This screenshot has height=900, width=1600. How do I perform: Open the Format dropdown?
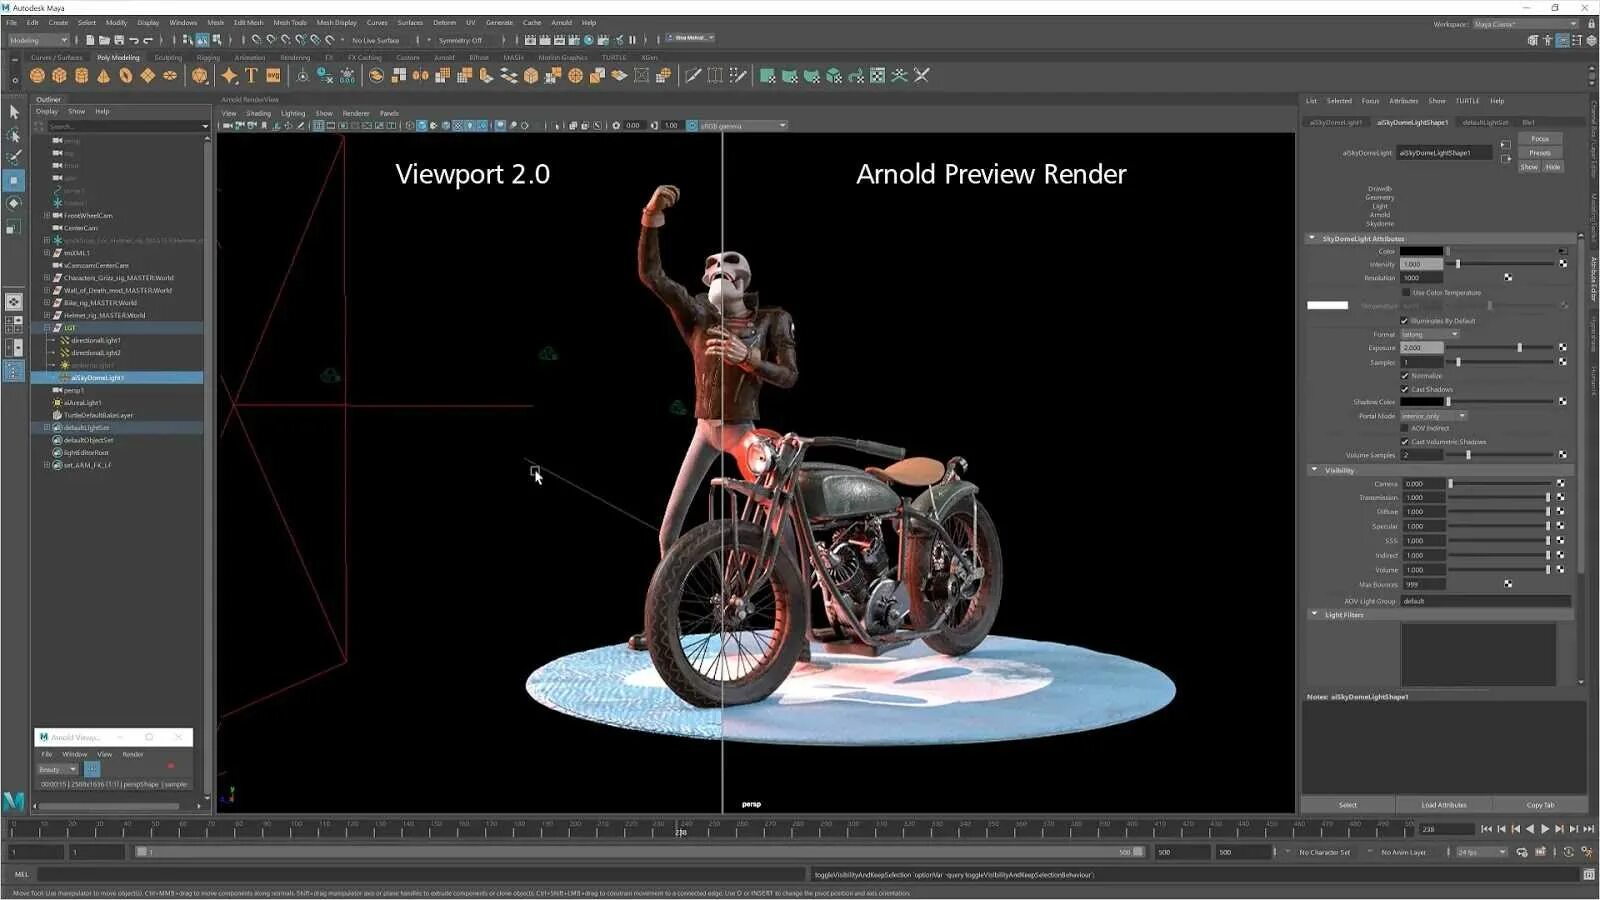(x=1429, y=334)
